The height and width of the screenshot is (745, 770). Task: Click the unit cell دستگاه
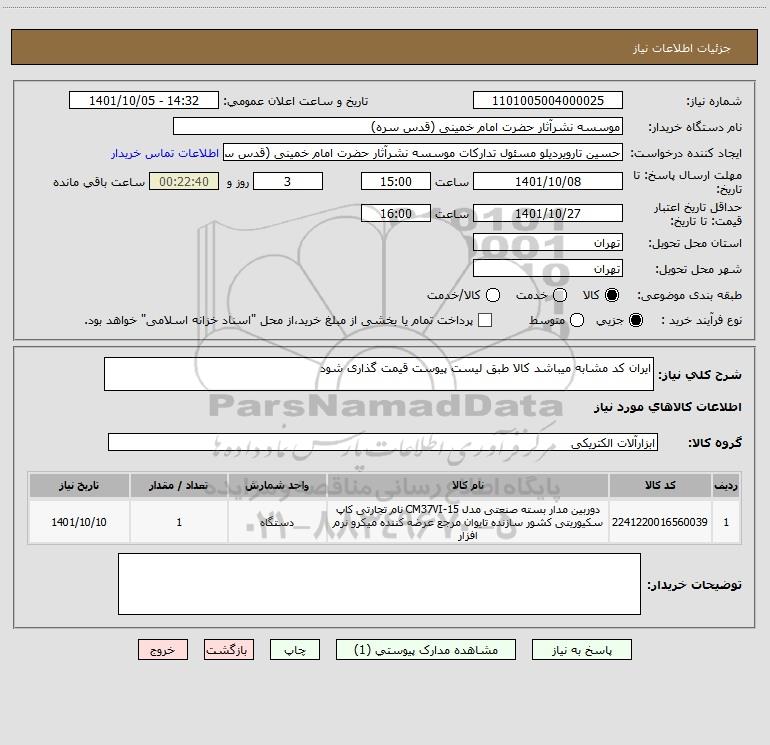coord(277,522)
